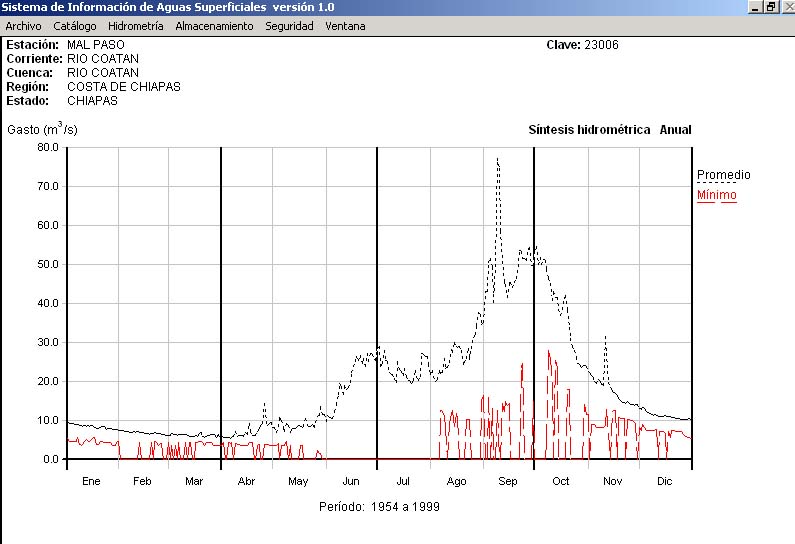Click the Jun month label on axis
Viewport: 795px width, 544px height.
click(351, 481)
